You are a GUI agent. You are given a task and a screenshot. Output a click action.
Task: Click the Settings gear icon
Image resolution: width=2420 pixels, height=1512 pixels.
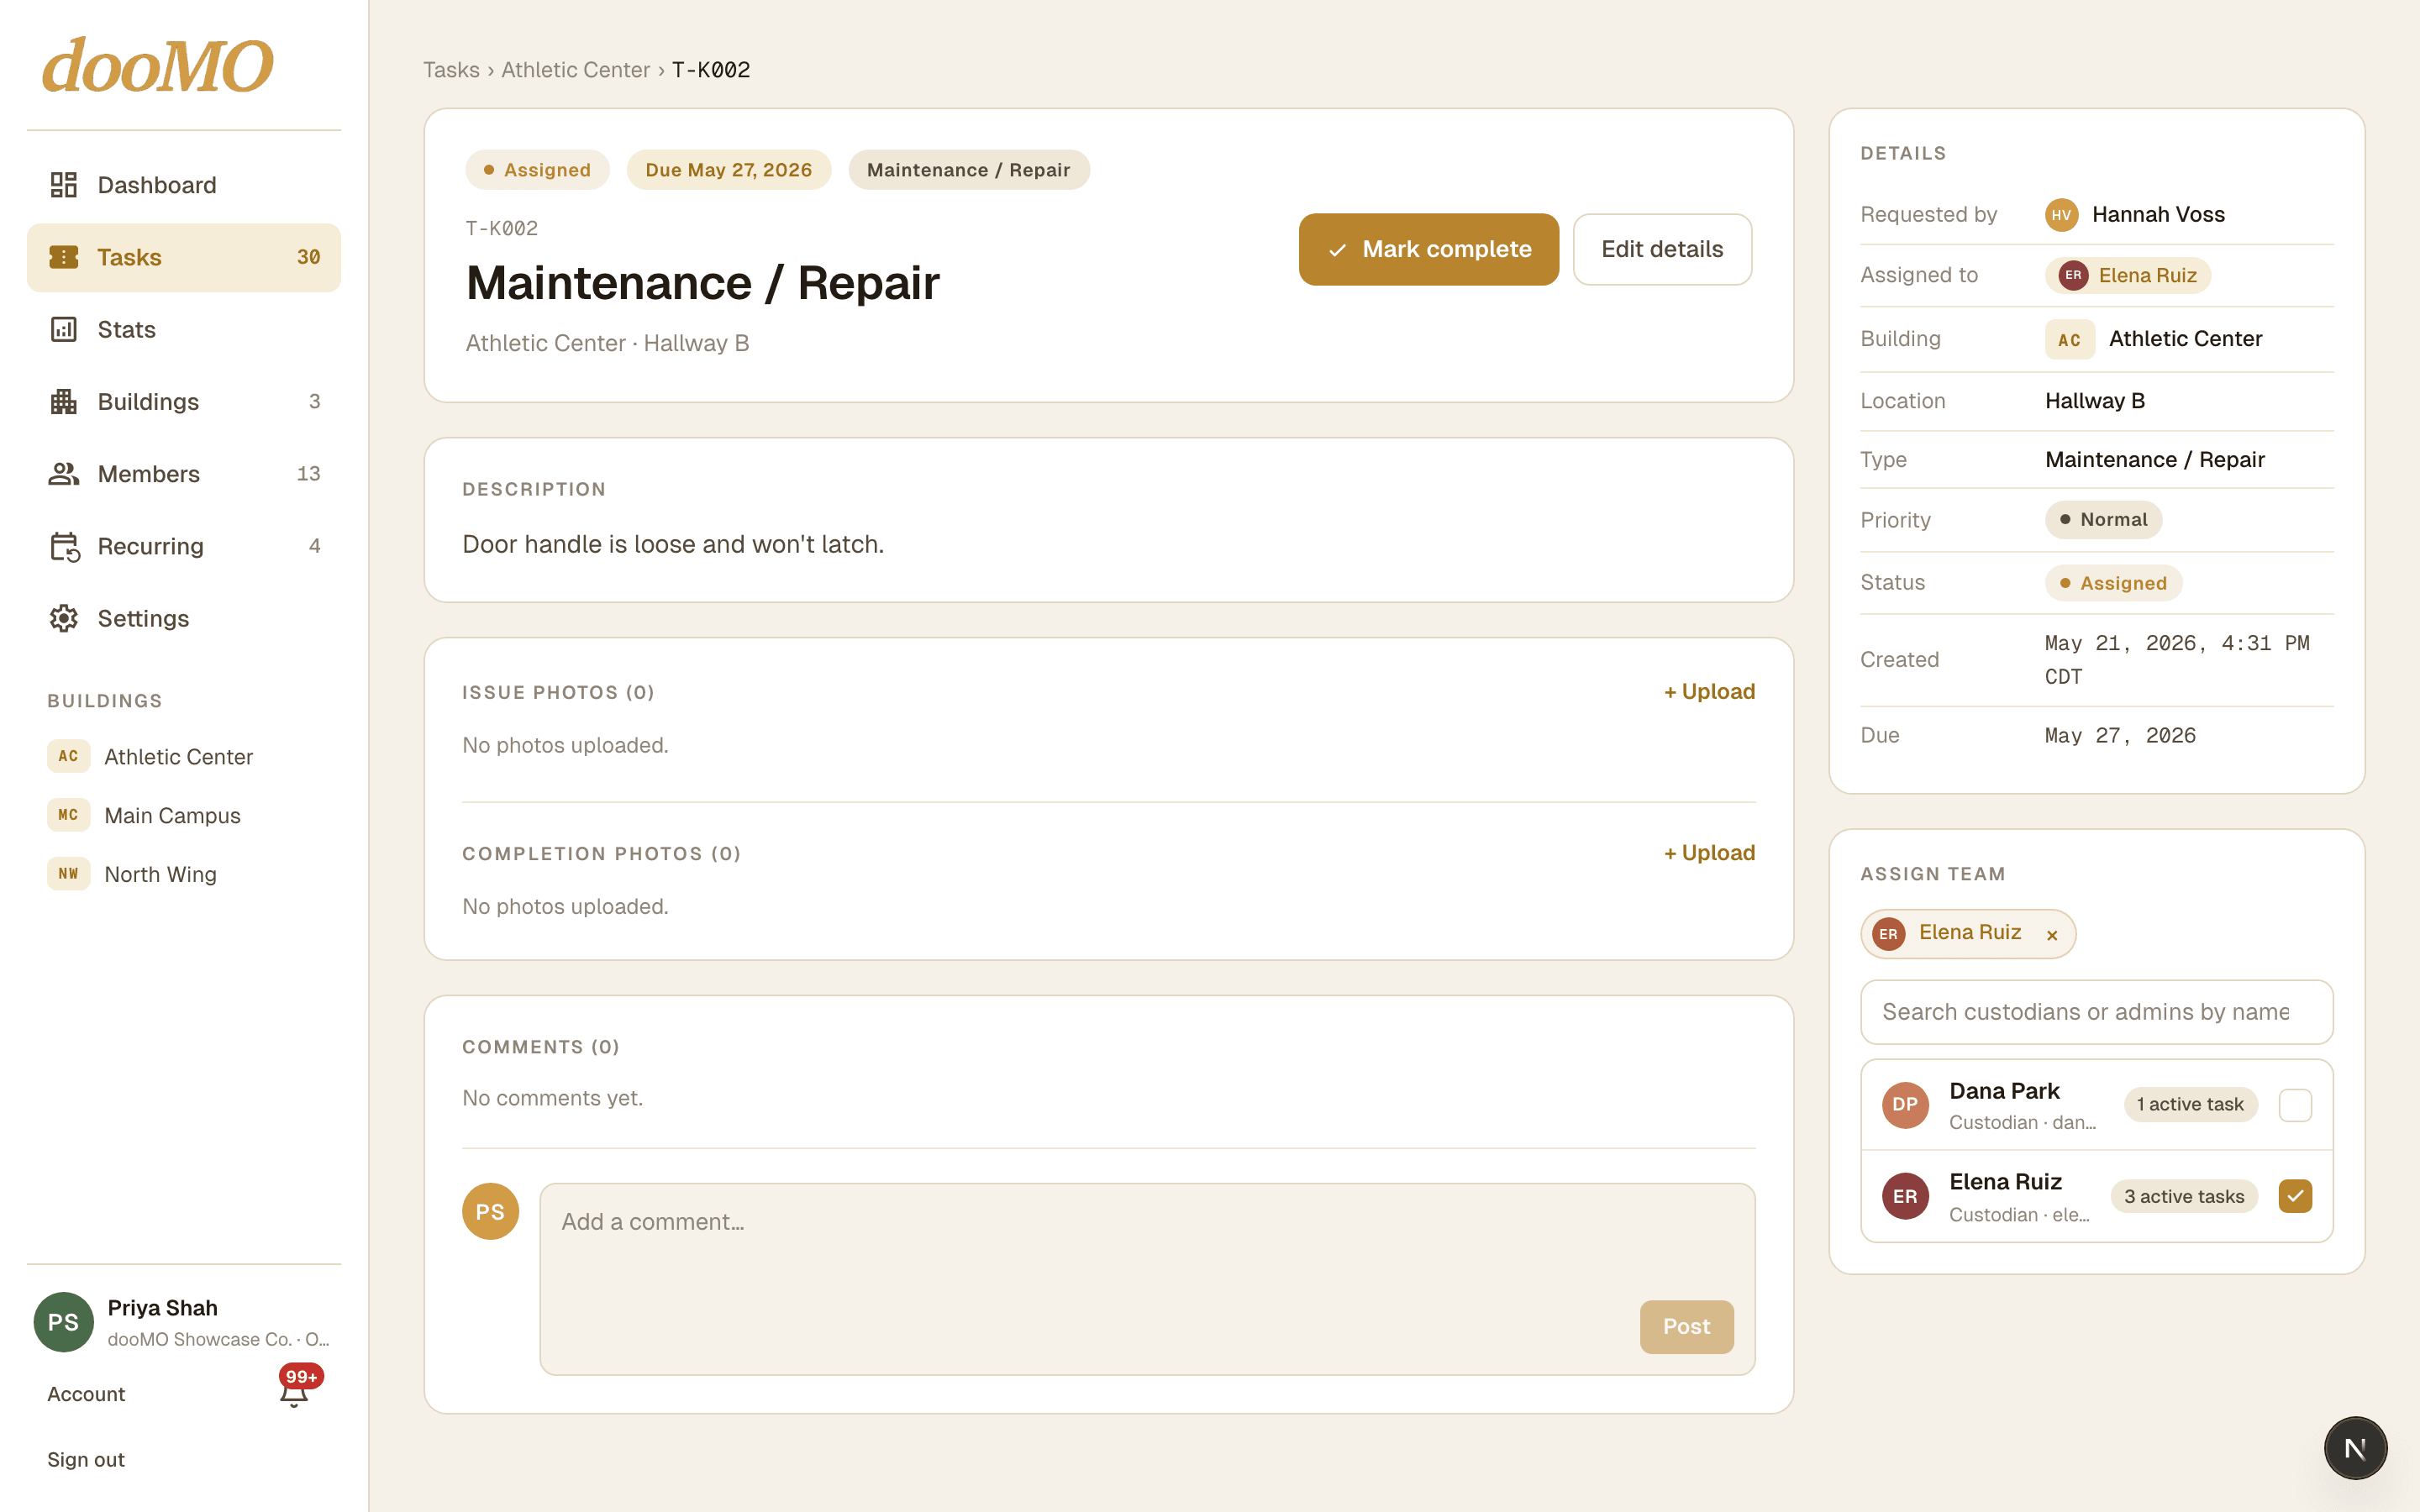(64, 618)
